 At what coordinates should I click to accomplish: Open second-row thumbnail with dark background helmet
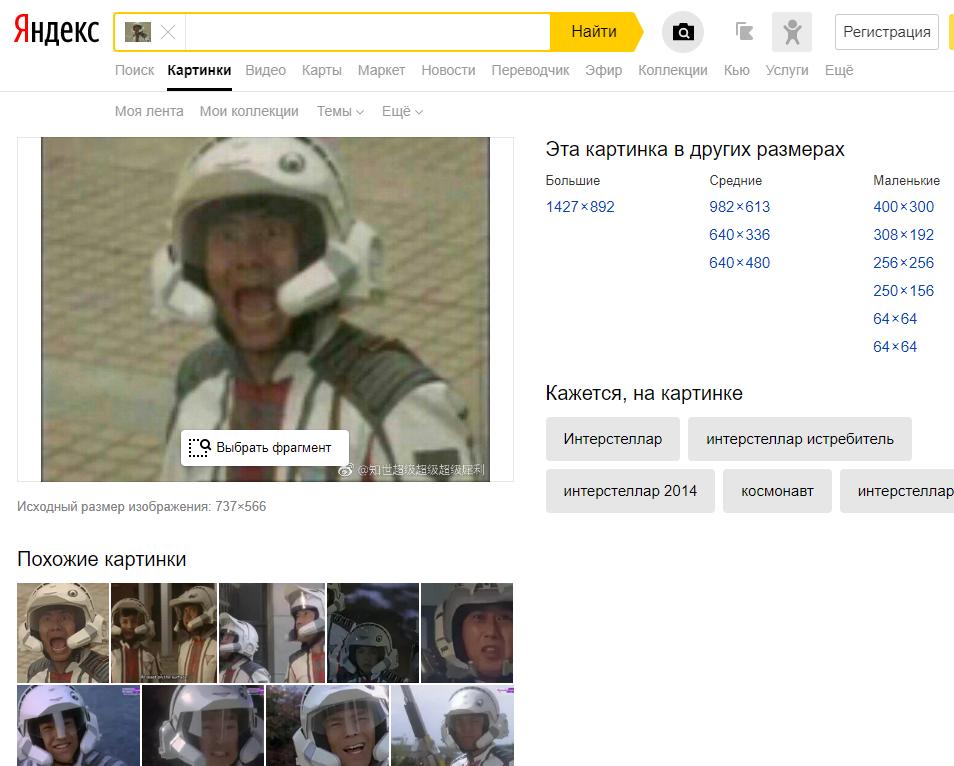[x=203, y=725]
